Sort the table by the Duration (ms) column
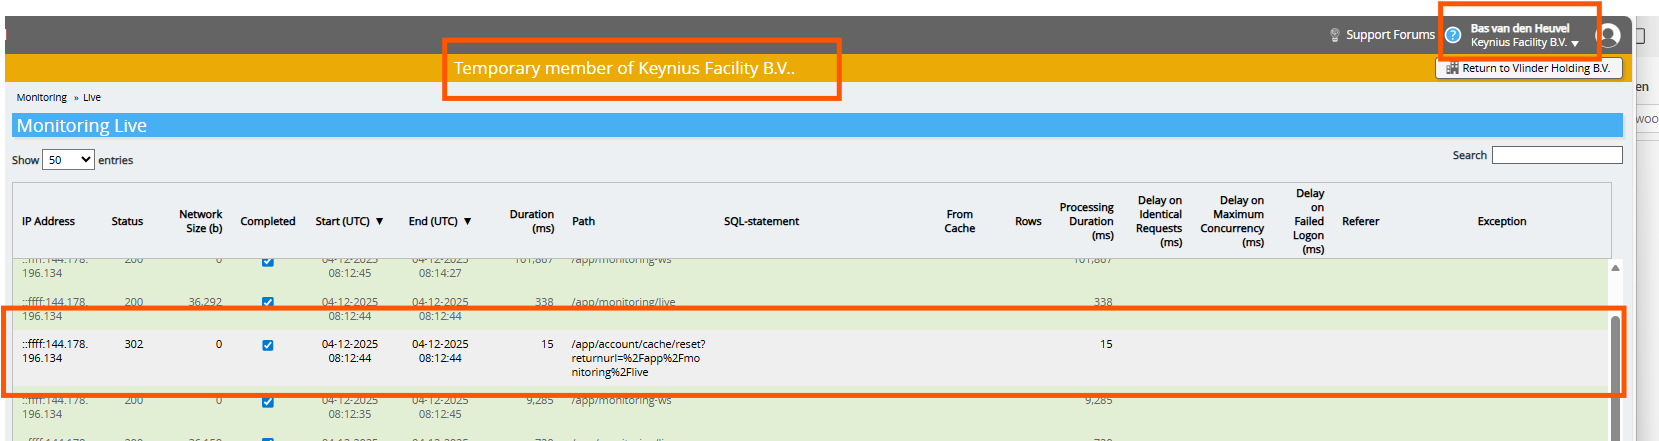The image size is (1659, 441). click(531, 221)
